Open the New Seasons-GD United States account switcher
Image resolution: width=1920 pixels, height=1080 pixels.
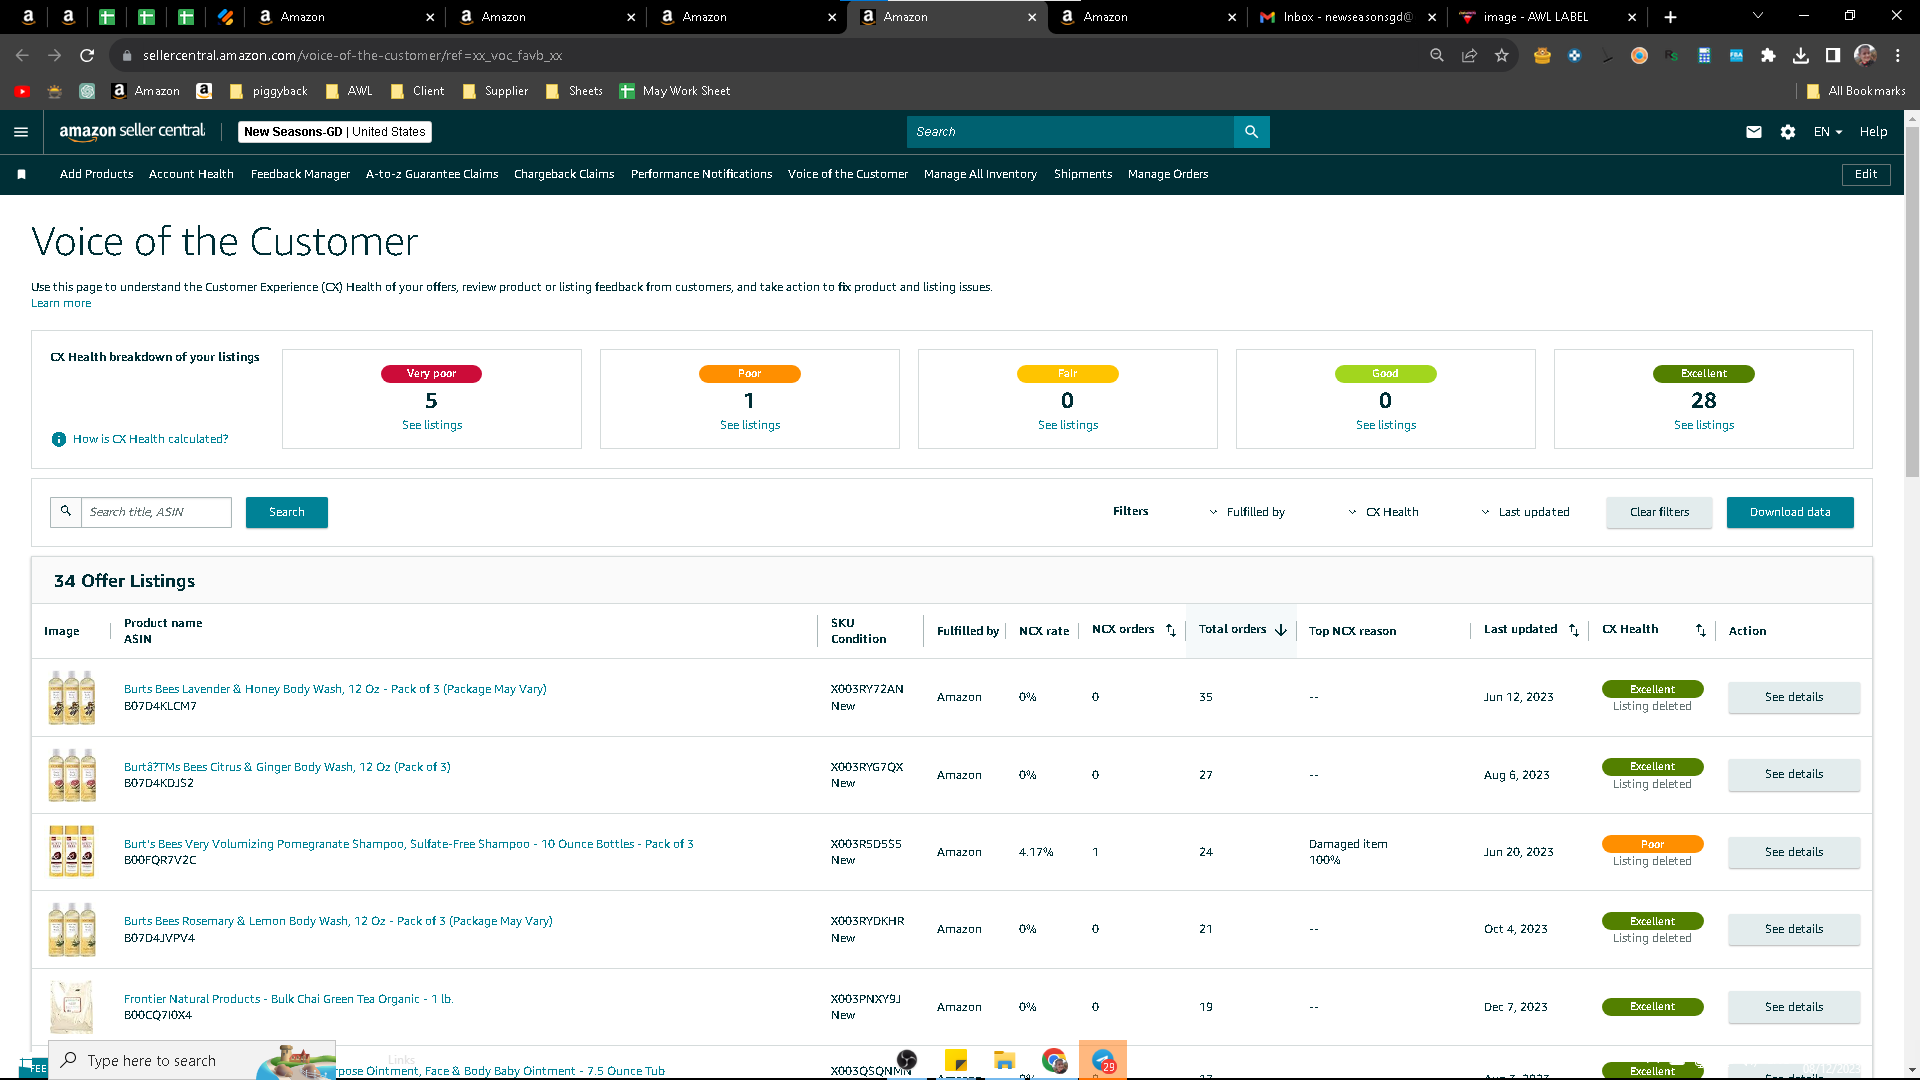coord(335,132)
